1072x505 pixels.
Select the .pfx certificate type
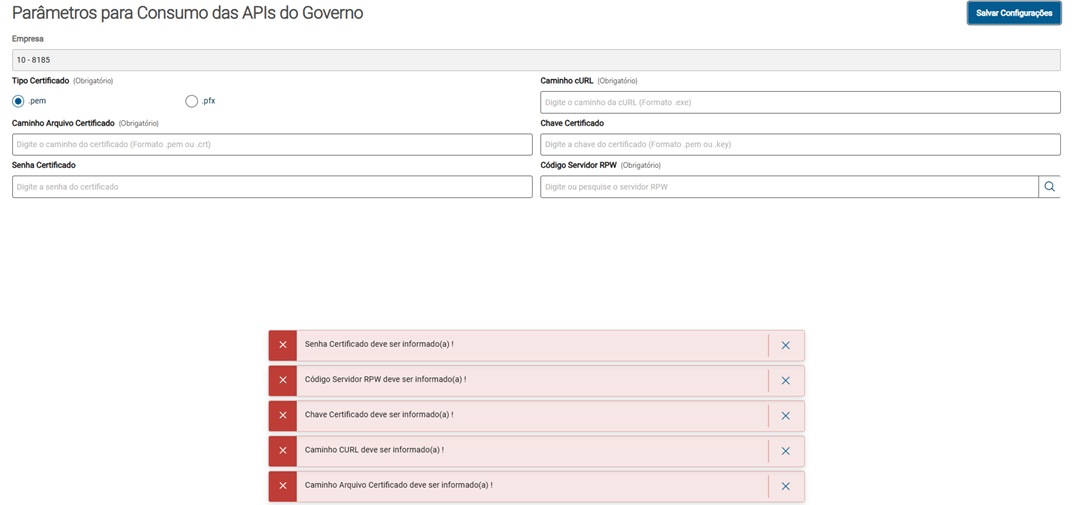(x=192, y=101)
